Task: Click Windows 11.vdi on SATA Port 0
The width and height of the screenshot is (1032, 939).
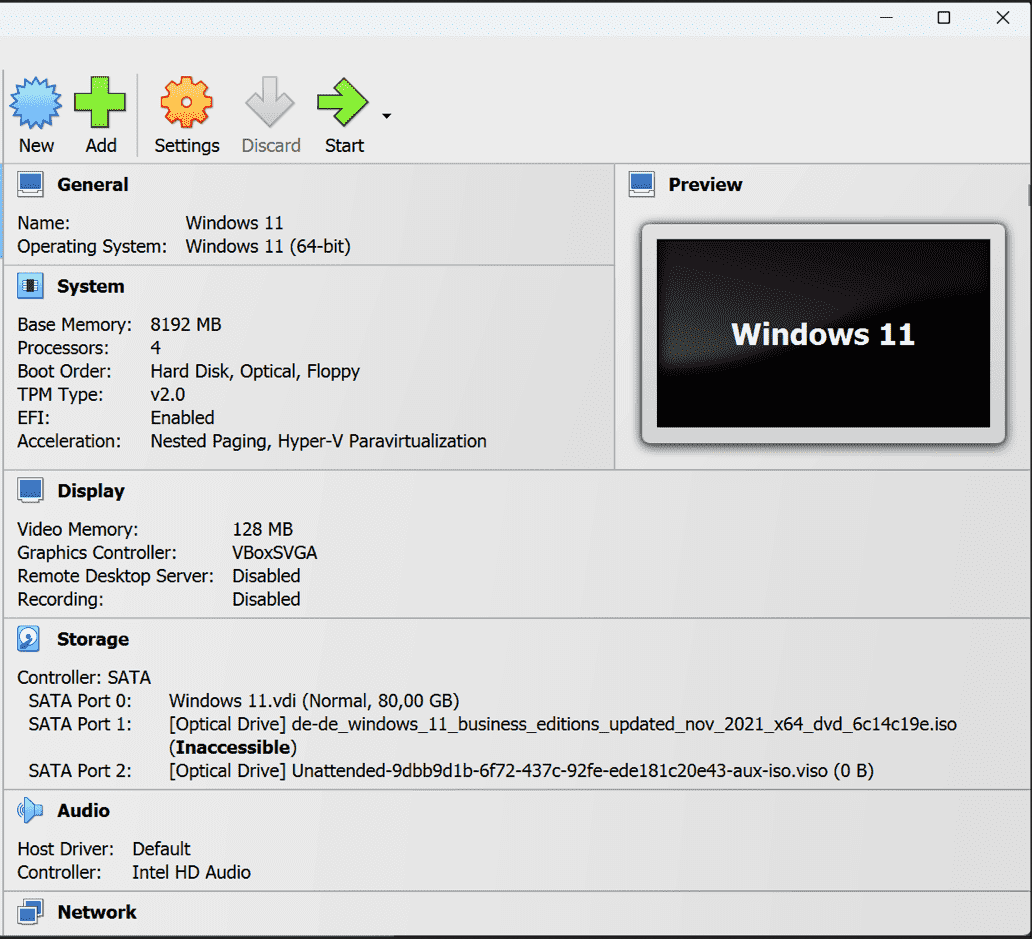Action: [x=314, y=701]
